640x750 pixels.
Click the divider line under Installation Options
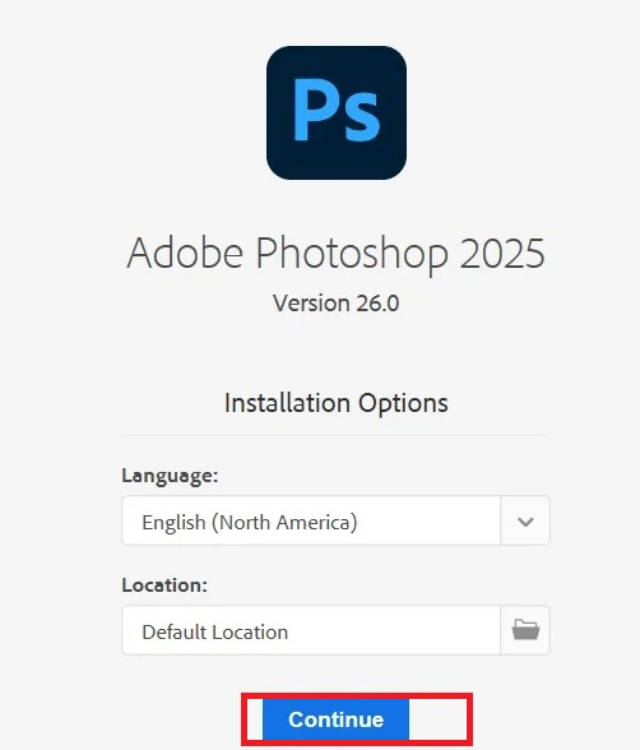coord(336,435)
